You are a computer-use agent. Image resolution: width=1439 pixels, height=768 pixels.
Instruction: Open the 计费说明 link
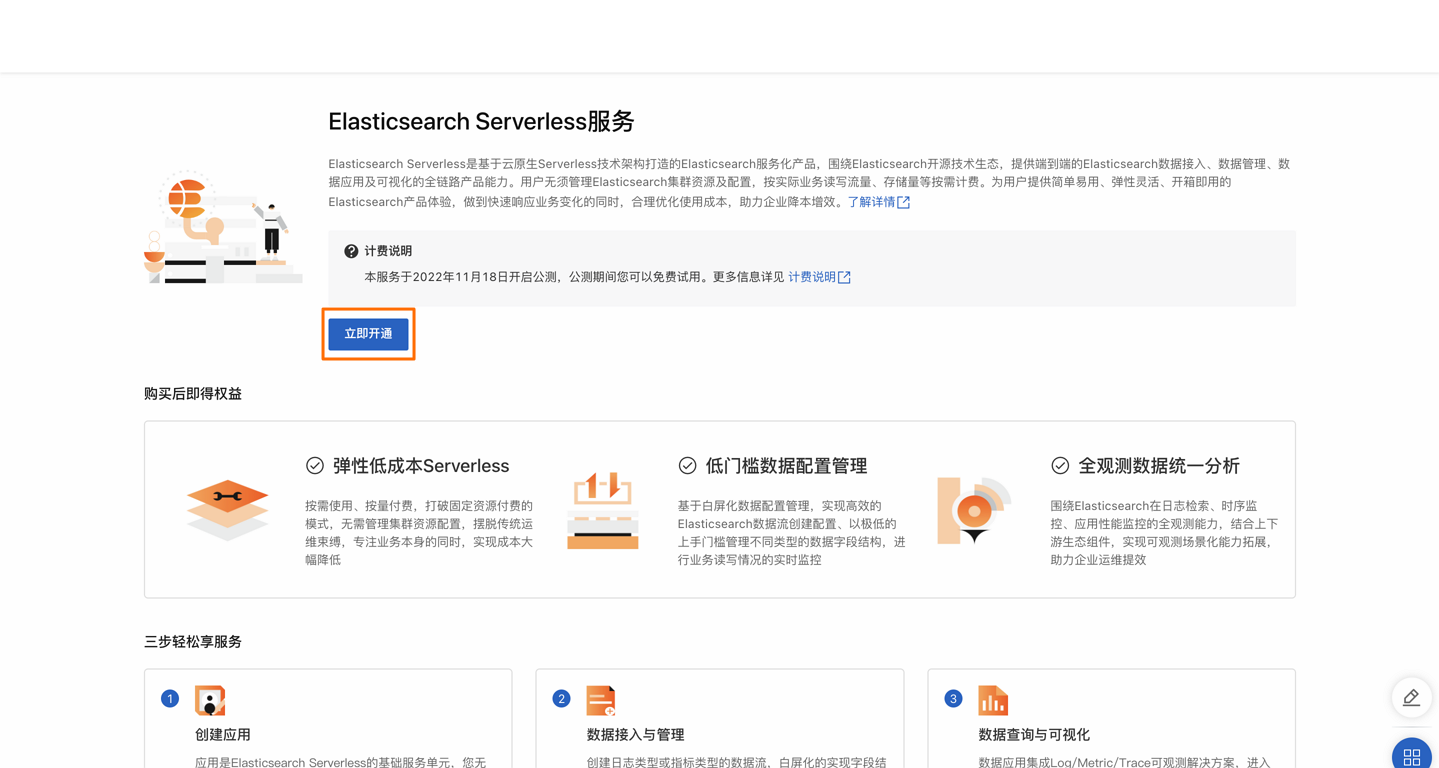pos(811,277)
